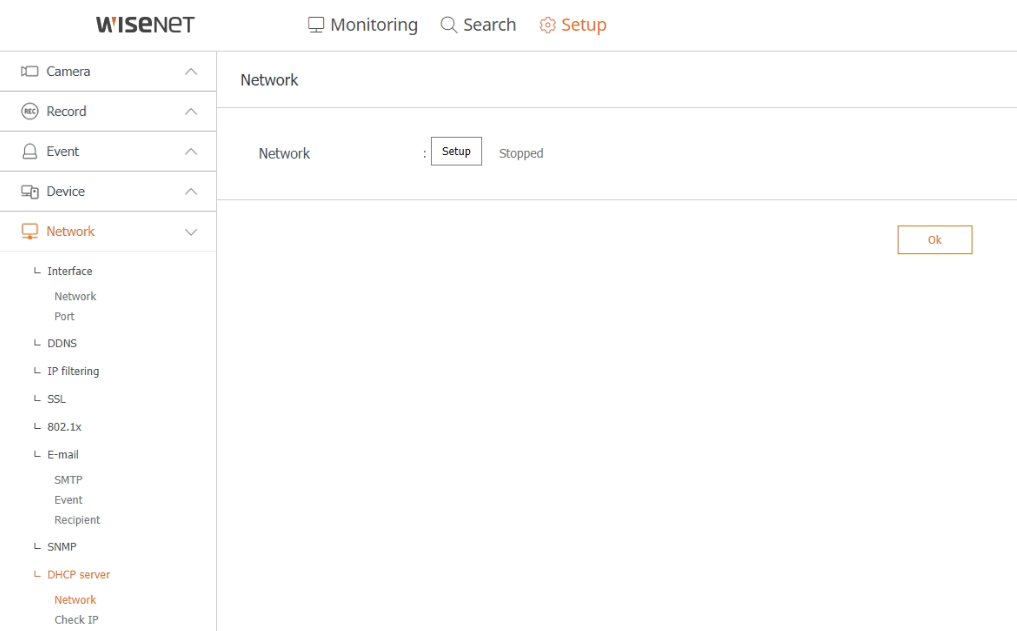Viewport: 1017px width, 631px height.
Task: Click the Record REC icon
Action: [x=29, y=112]
